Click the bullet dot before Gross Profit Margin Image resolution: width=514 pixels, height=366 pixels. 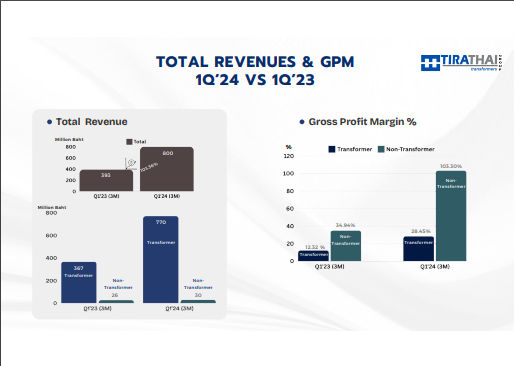pyautogui.click(x=302, y=122)
